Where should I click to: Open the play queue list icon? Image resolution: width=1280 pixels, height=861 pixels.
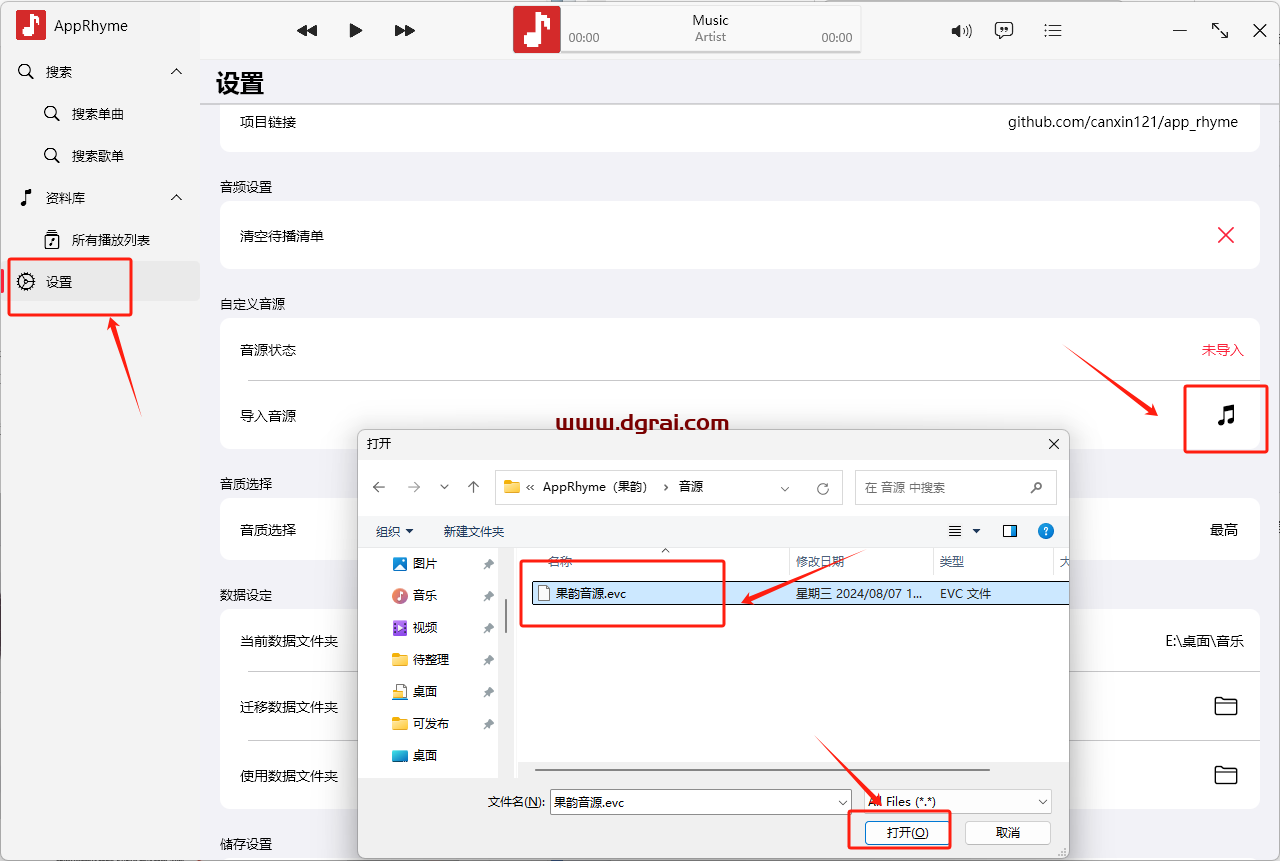[1052, 30]
